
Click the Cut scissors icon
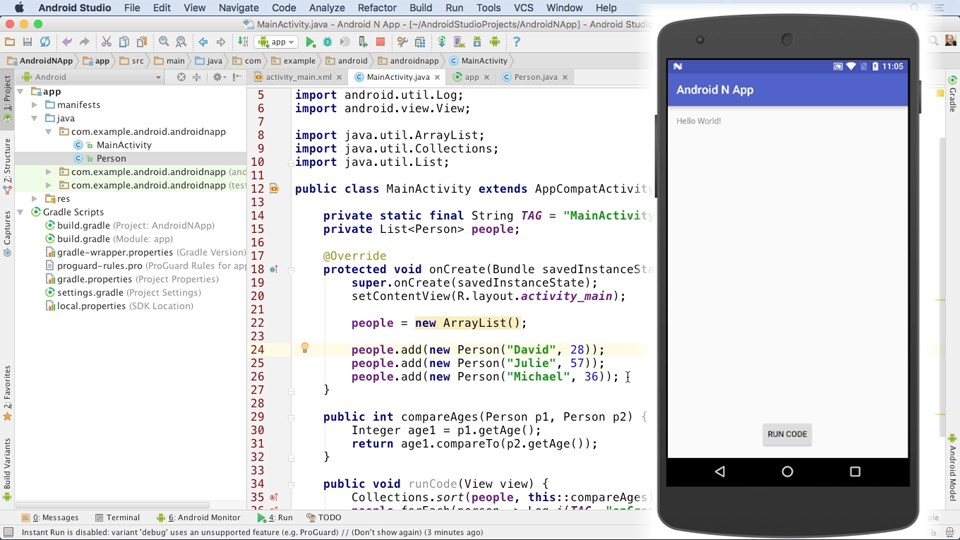click(x=107, y=42)
